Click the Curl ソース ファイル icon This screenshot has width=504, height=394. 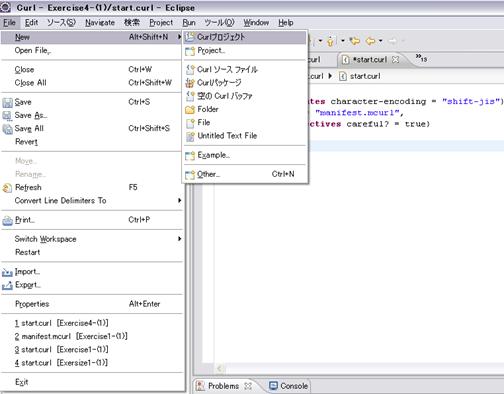coord(190,70)
